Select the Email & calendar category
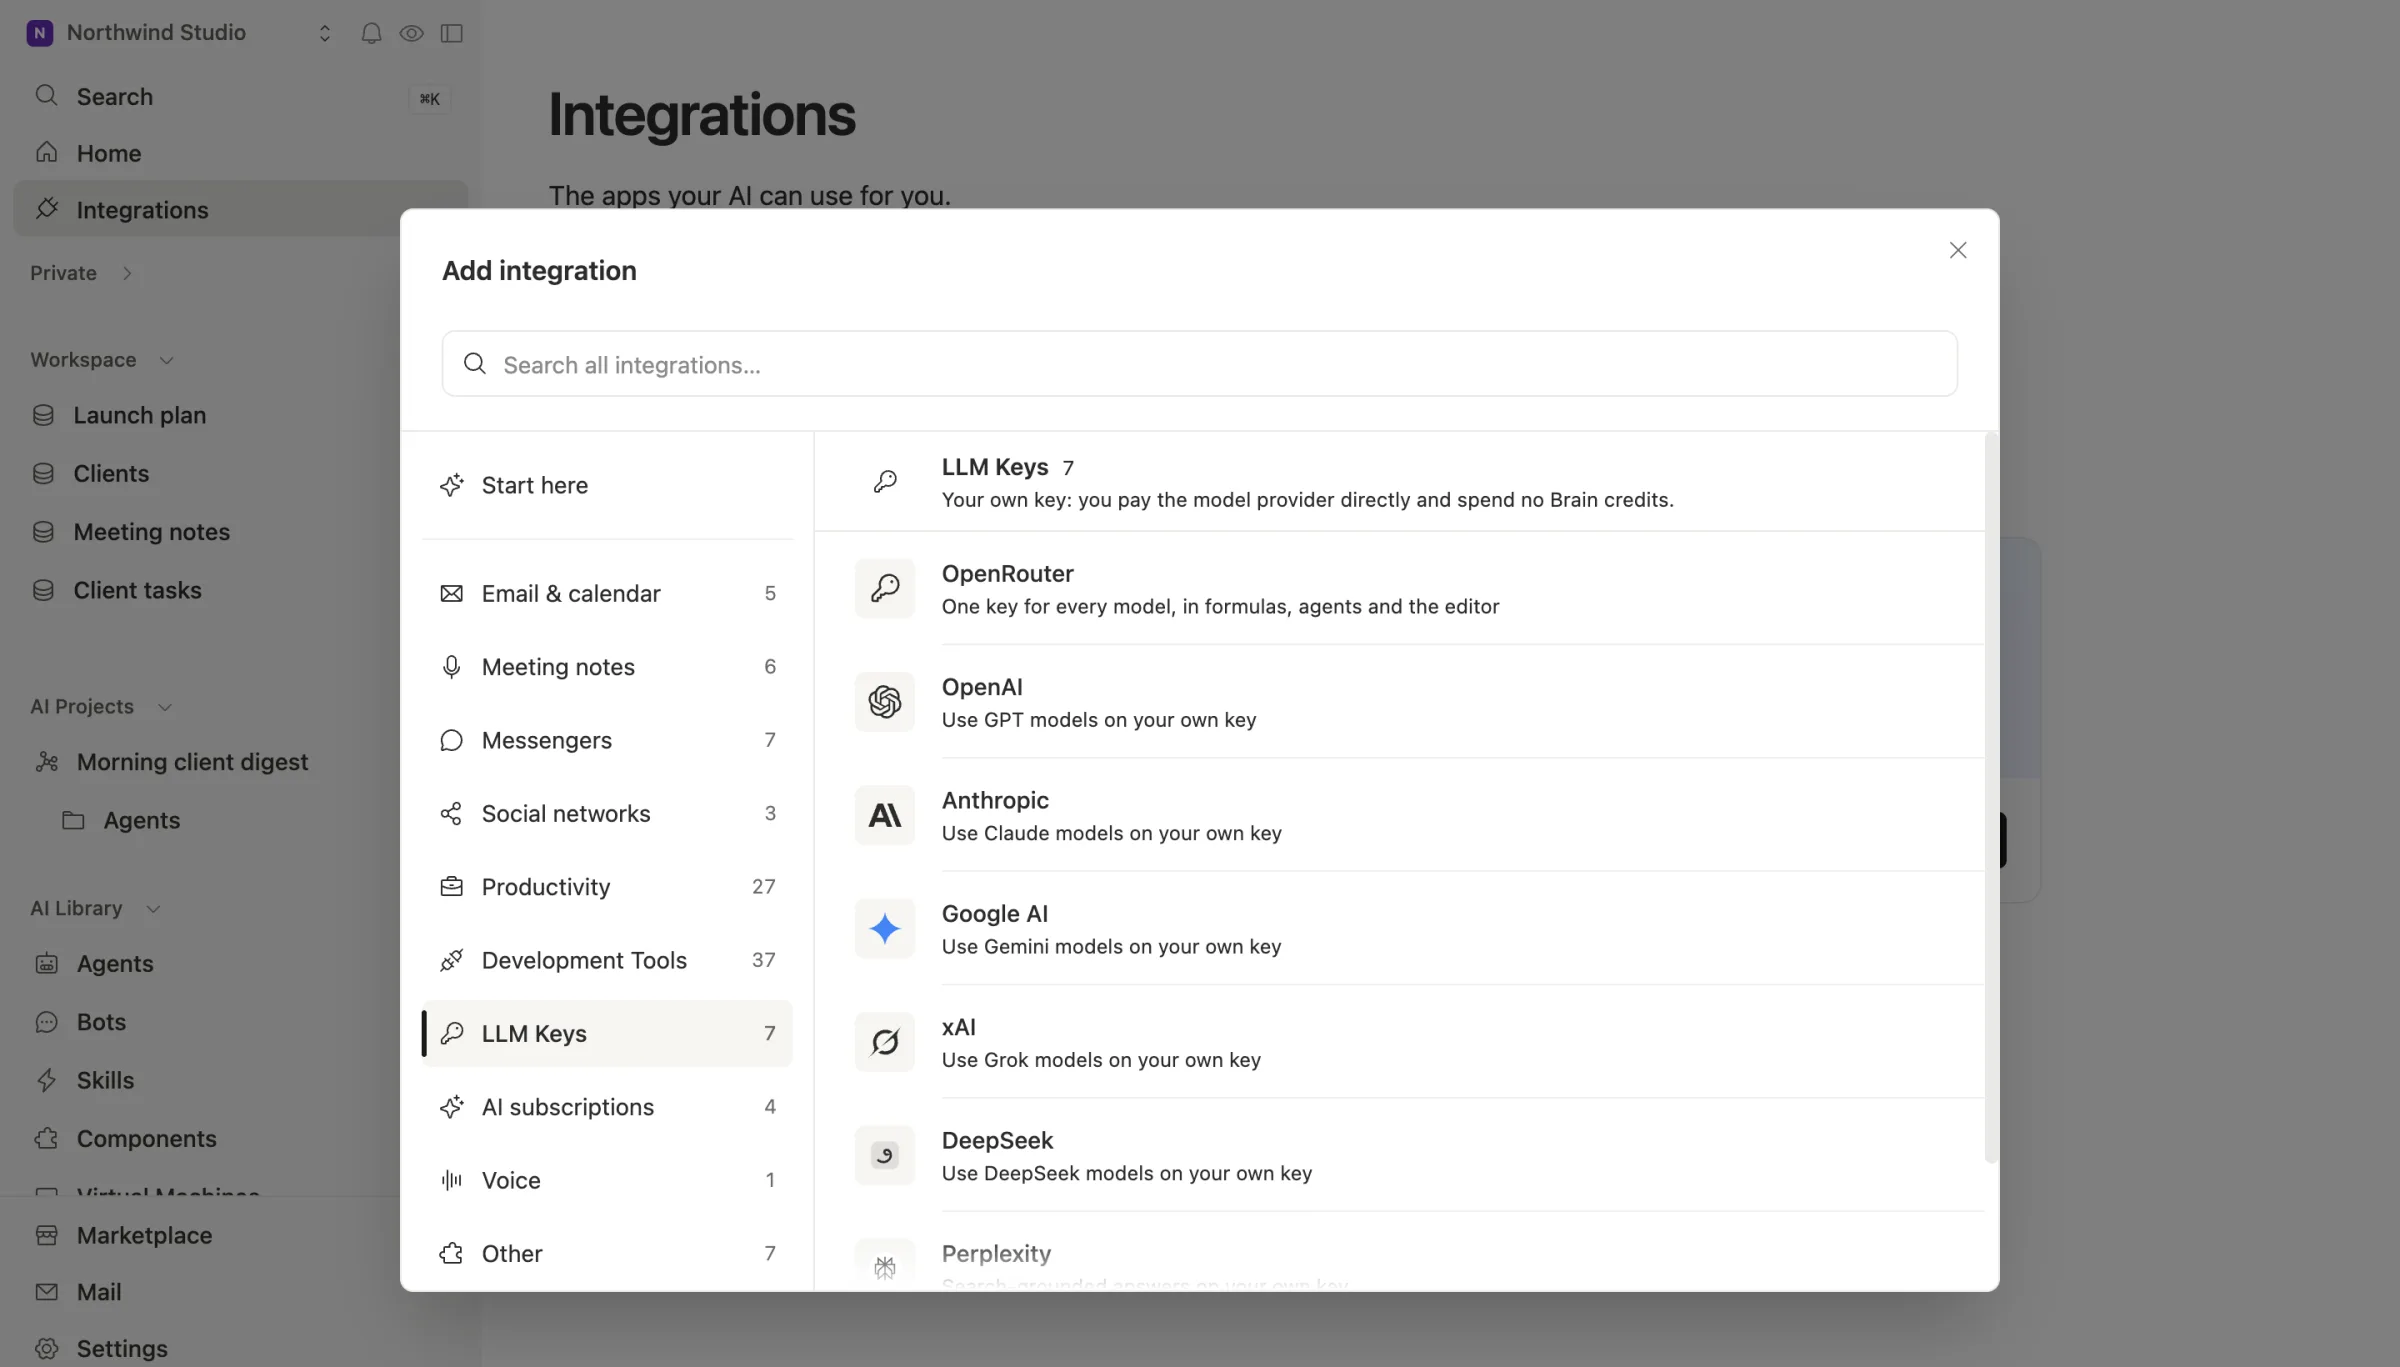 click(607, 593)
